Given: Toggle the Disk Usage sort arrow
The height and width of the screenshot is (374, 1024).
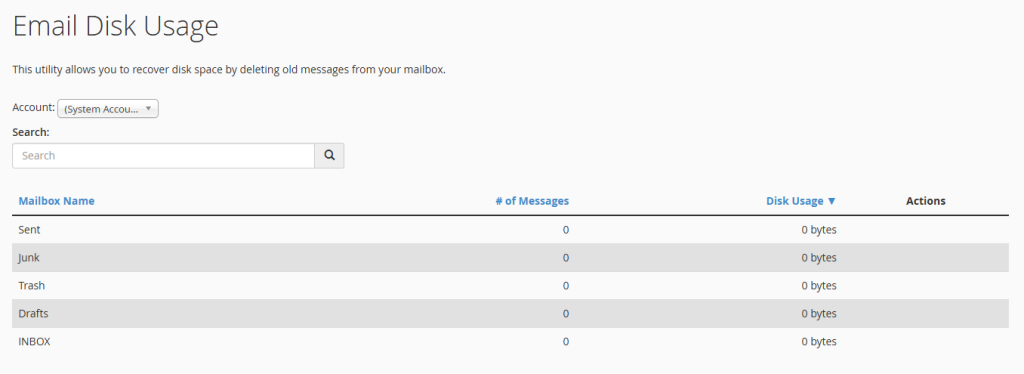Looking at the screenshot, I should point(831,201).
